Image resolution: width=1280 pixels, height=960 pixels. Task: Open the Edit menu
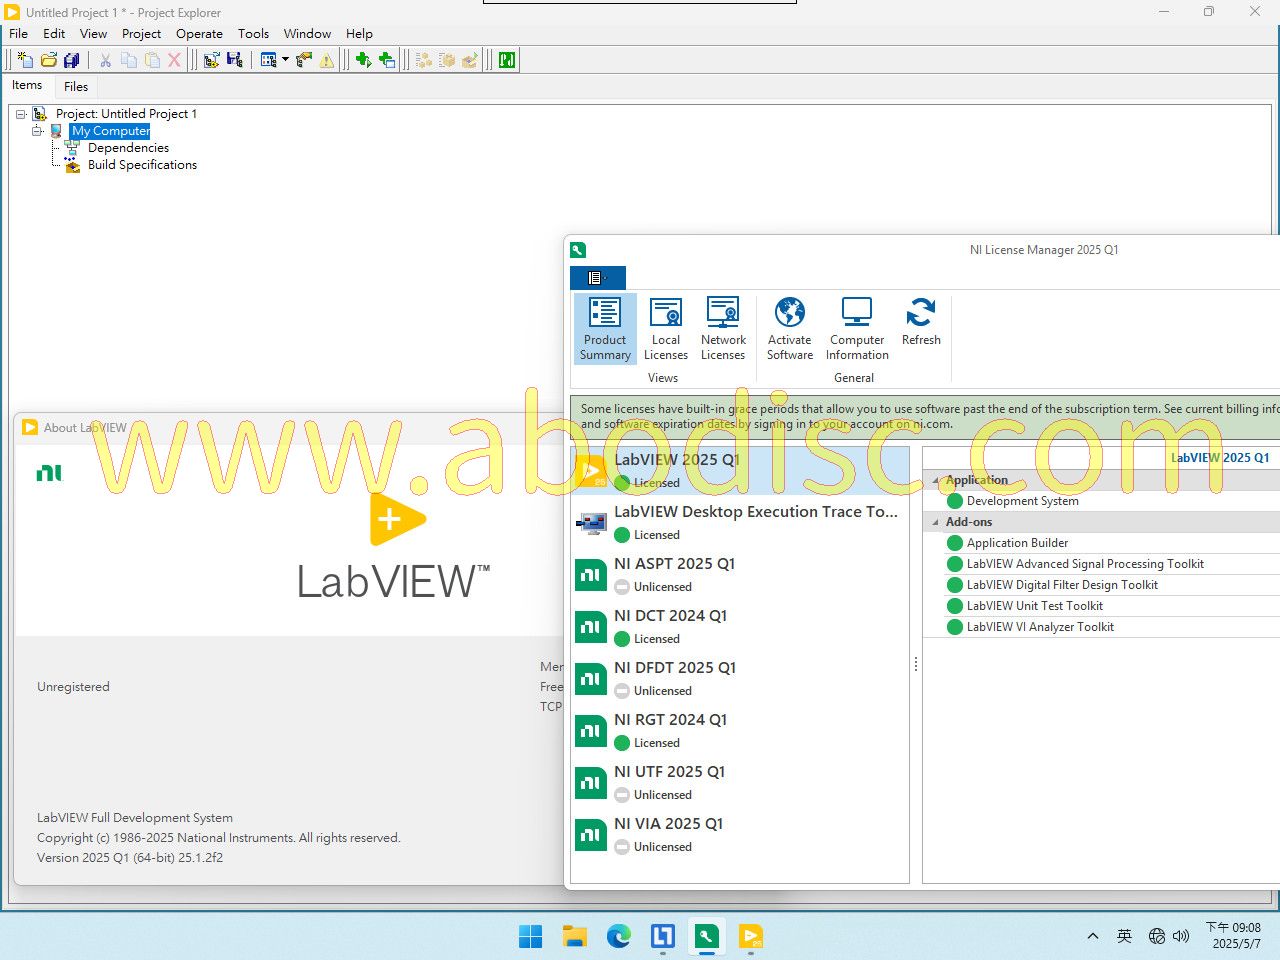point(54,33)
